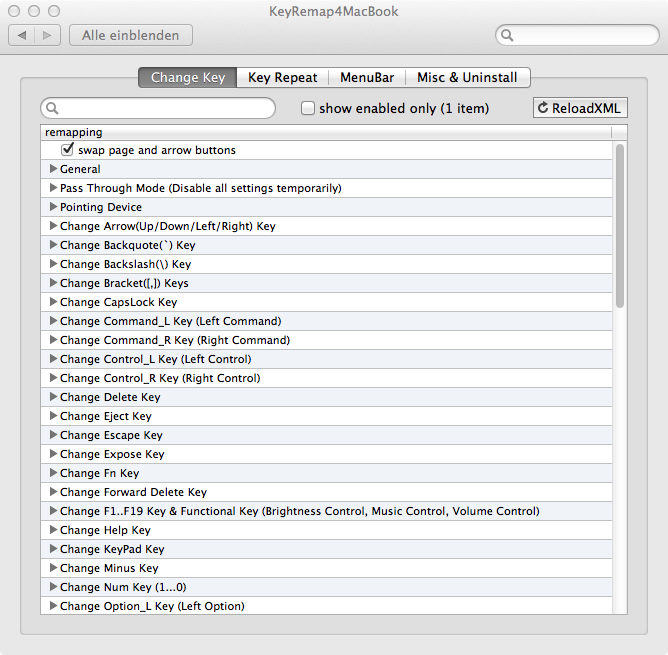Expand Change Escape Key group
Screen dimensions: 668x655
53,435
